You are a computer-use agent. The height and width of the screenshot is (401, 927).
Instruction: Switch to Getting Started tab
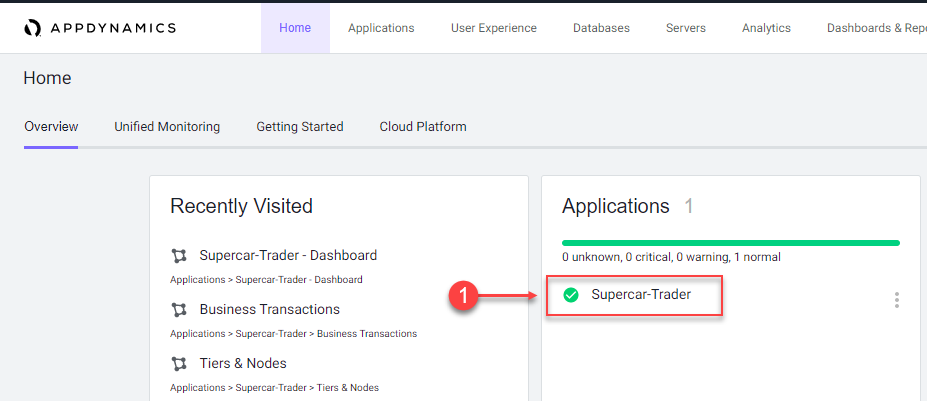coord(300,127)
